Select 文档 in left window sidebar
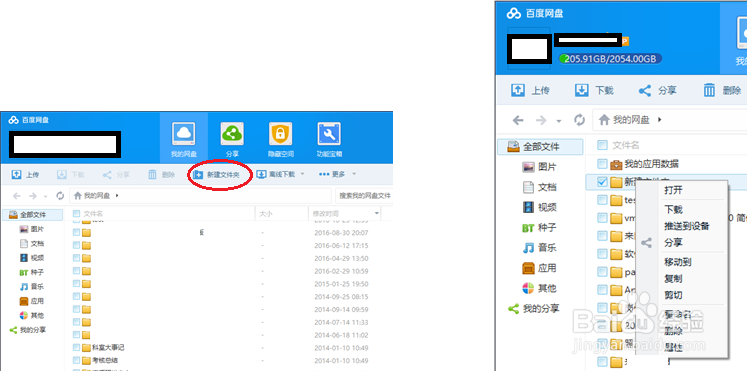Image resolution: width=747 pixels, height=371 pixels. pyautogui.click(x=32, y=243)
